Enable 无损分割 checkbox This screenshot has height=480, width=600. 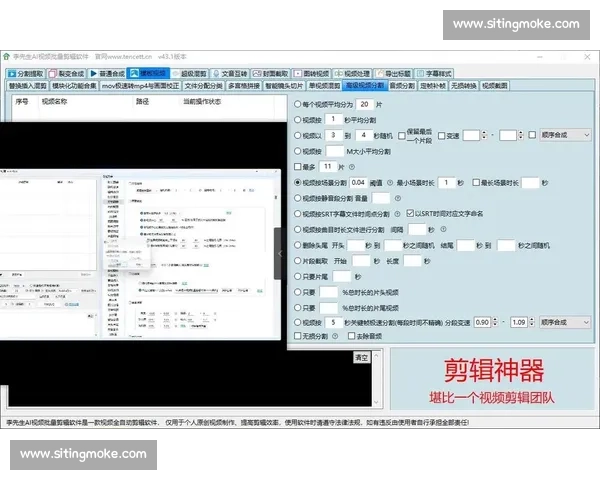297,336
